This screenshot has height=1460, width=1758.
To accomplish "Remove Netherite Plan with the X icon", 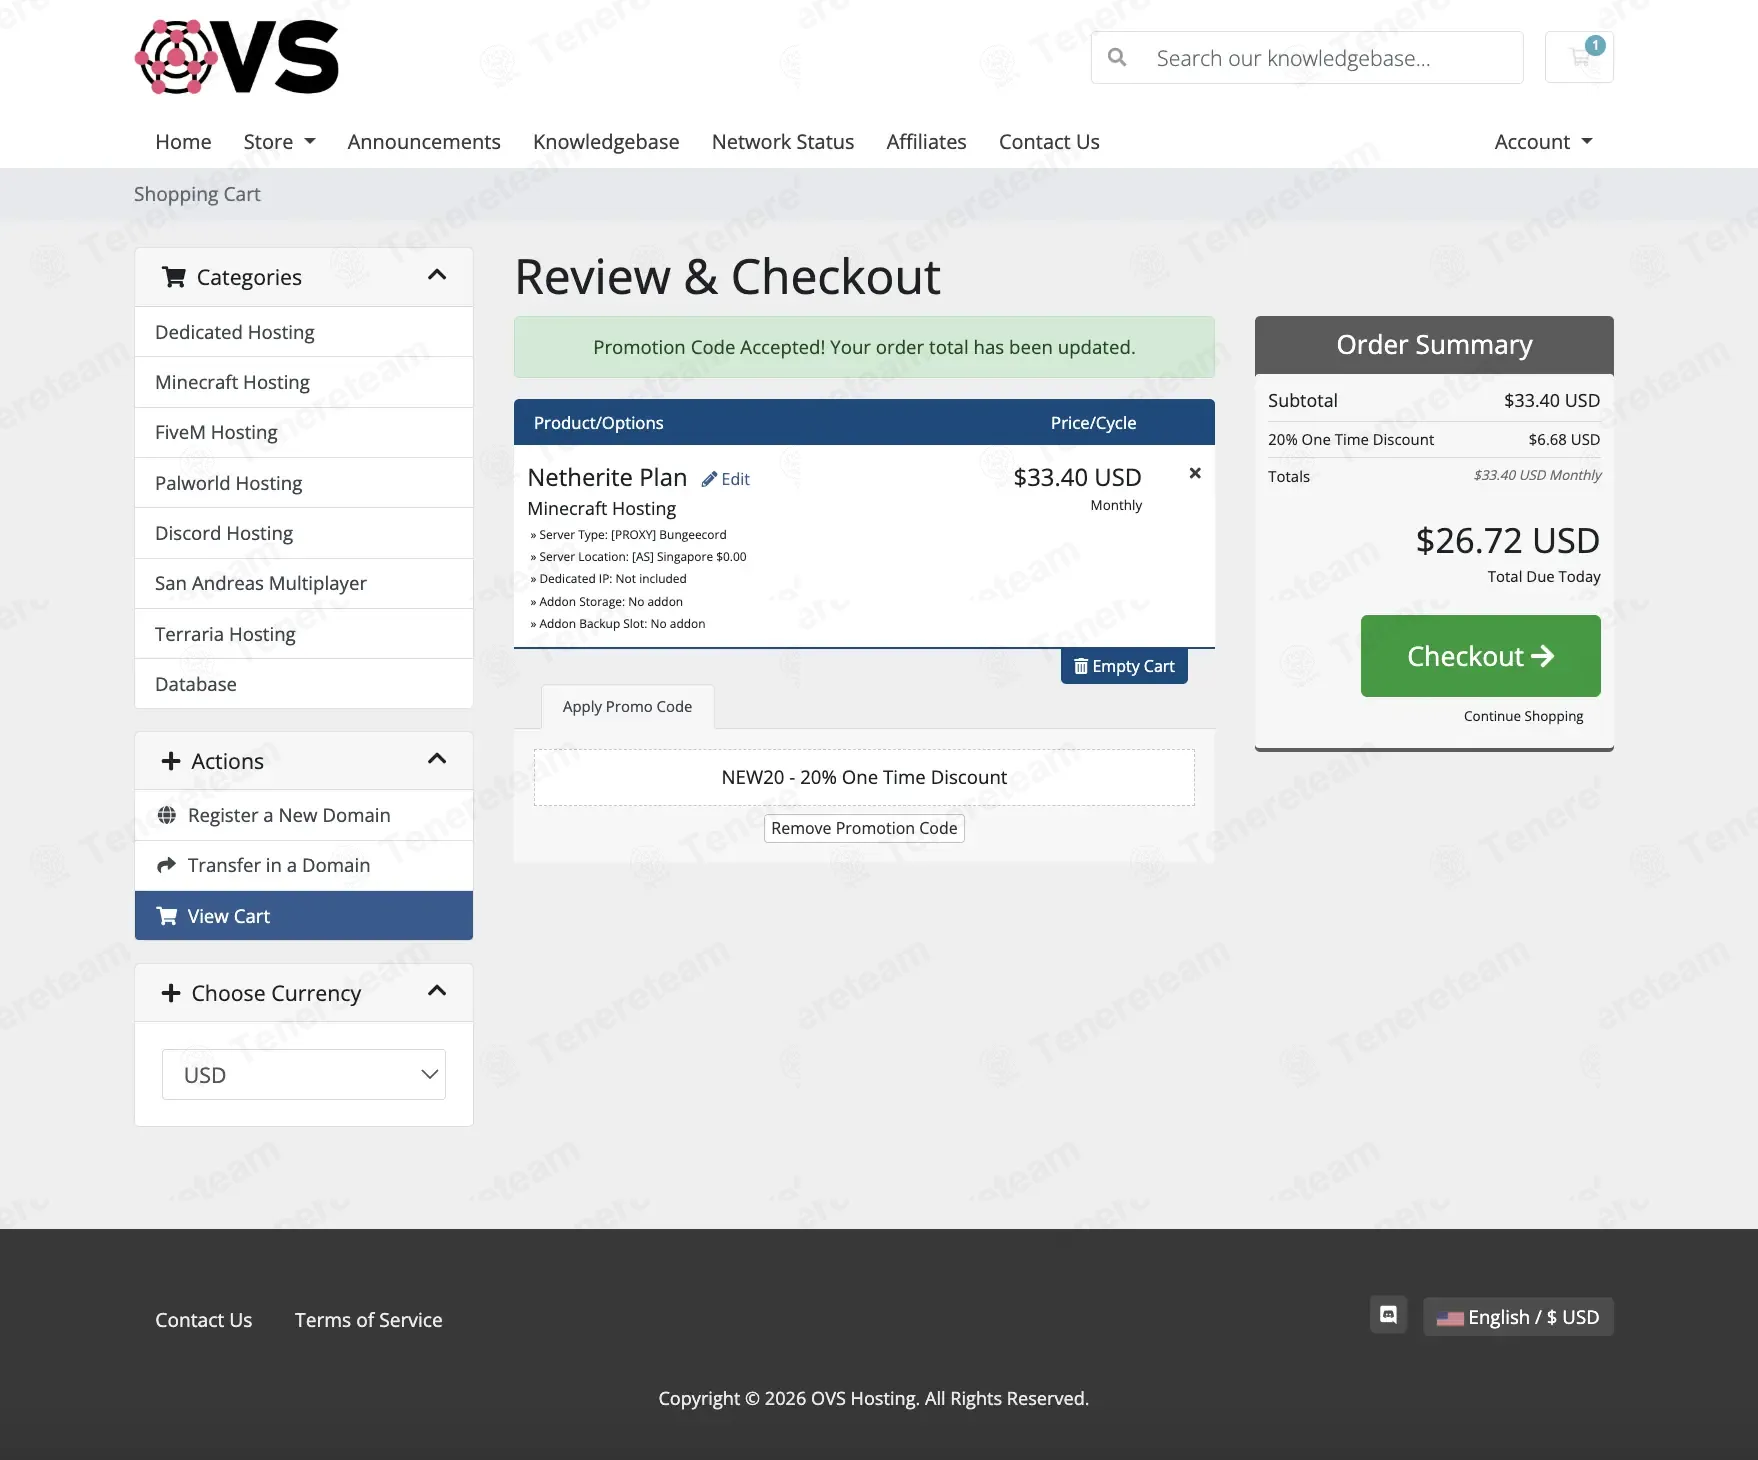I will pyautogui.click(x=1195, y=473).
